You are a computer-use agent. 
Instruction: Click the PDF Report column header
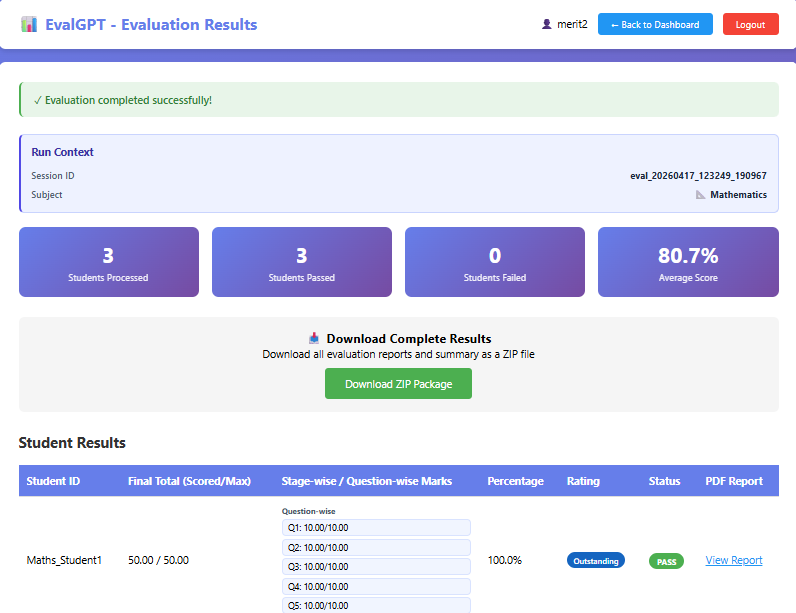(x=734, y=481)
